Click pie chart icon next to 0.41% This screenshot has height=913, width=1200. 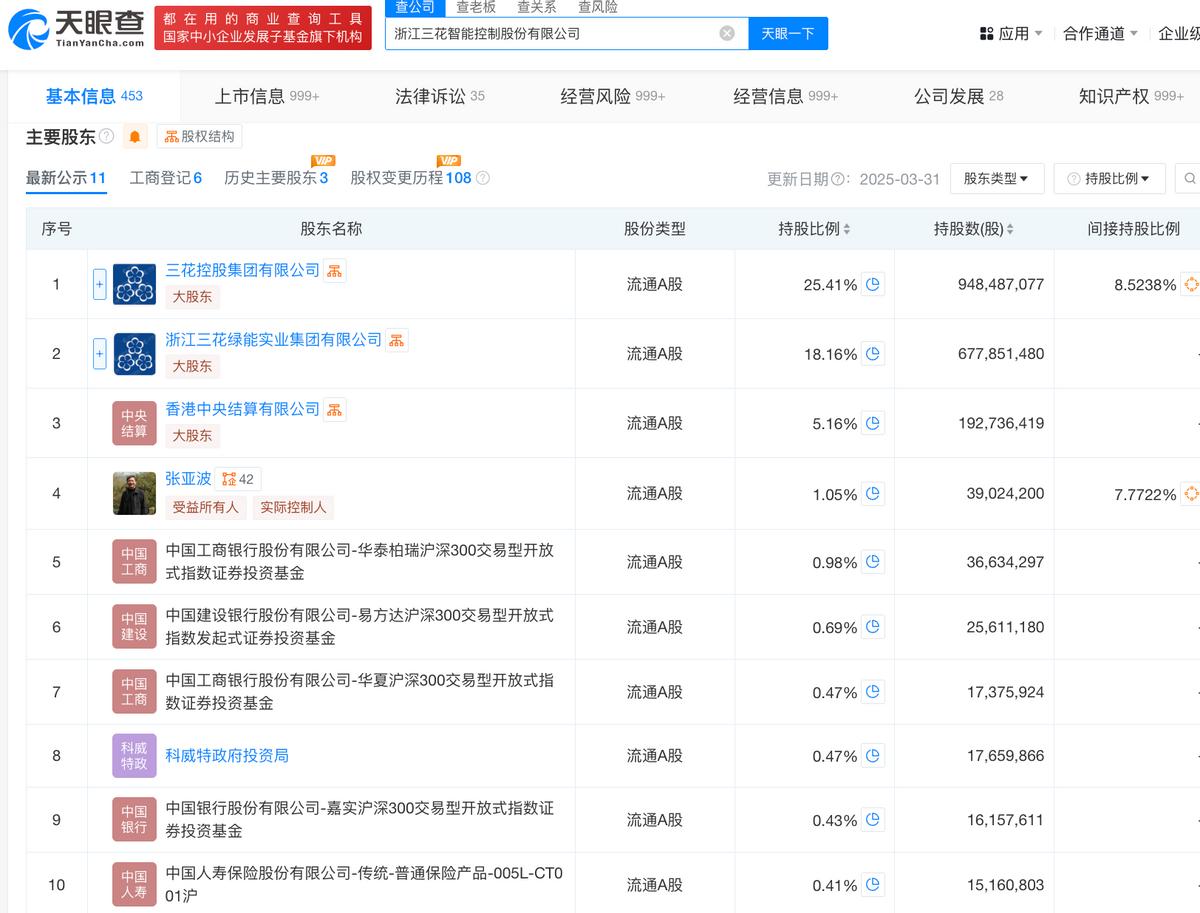tap(873, 885)
